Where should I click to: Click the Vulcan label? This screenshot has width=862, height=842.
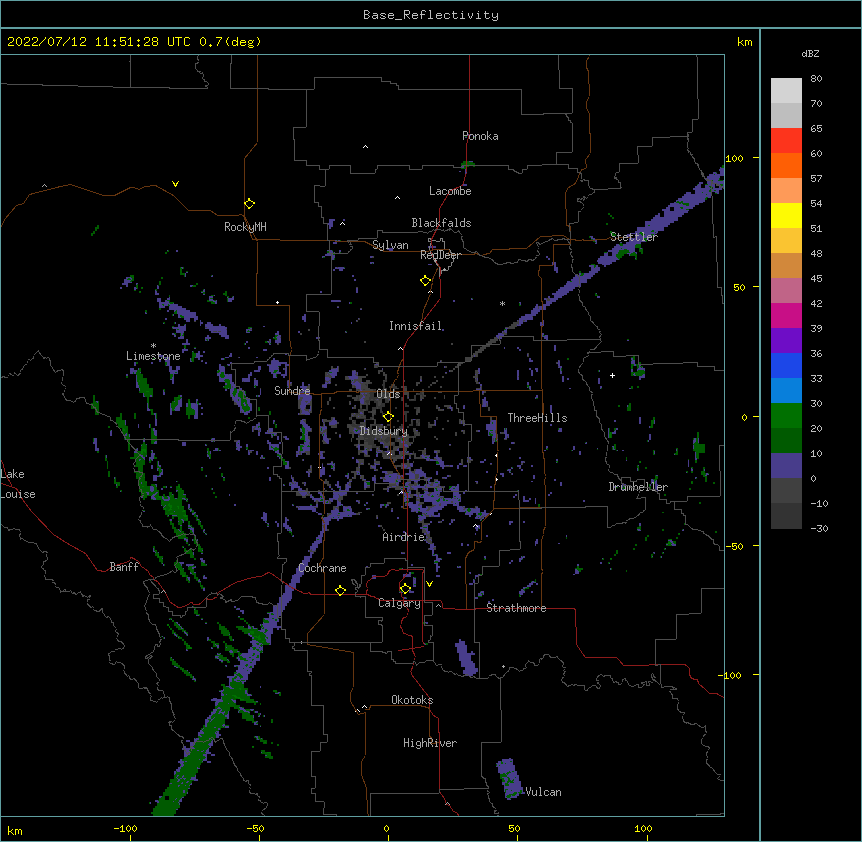pyautogui.click(x=543, y=792)
